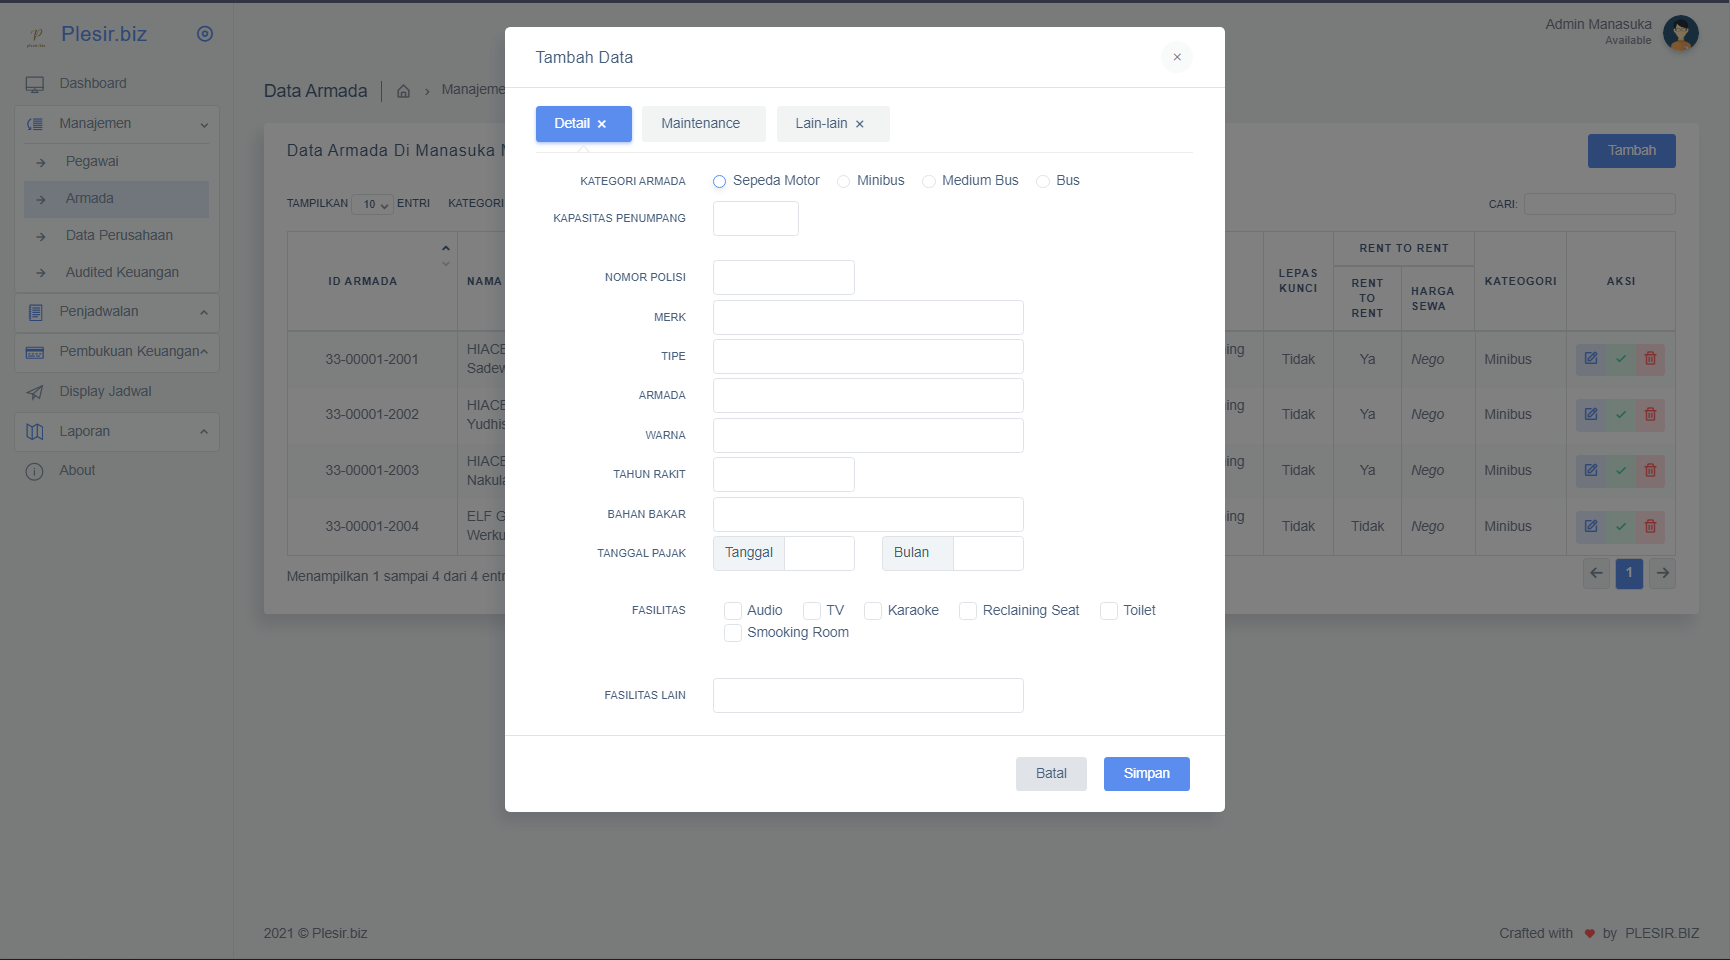
Task: Click the About info icon
Action: [36, 470]
